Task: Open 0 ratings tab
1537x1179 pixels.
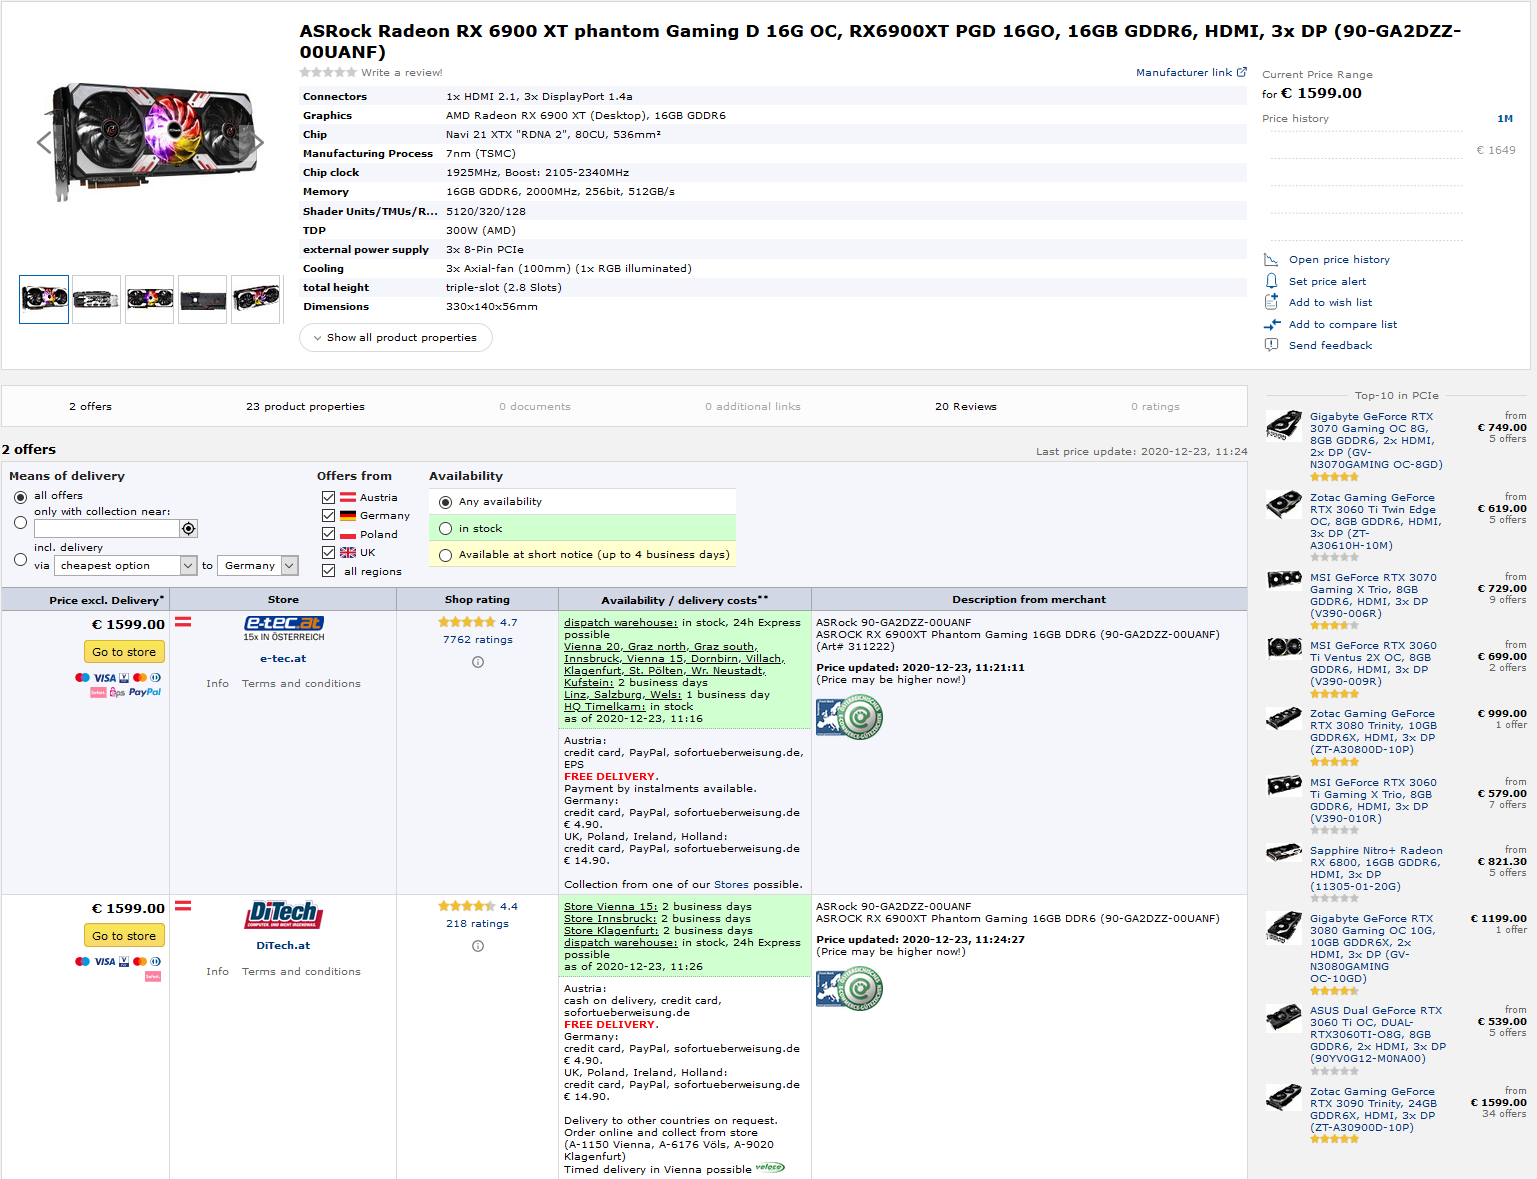Action: (1155, 406)
